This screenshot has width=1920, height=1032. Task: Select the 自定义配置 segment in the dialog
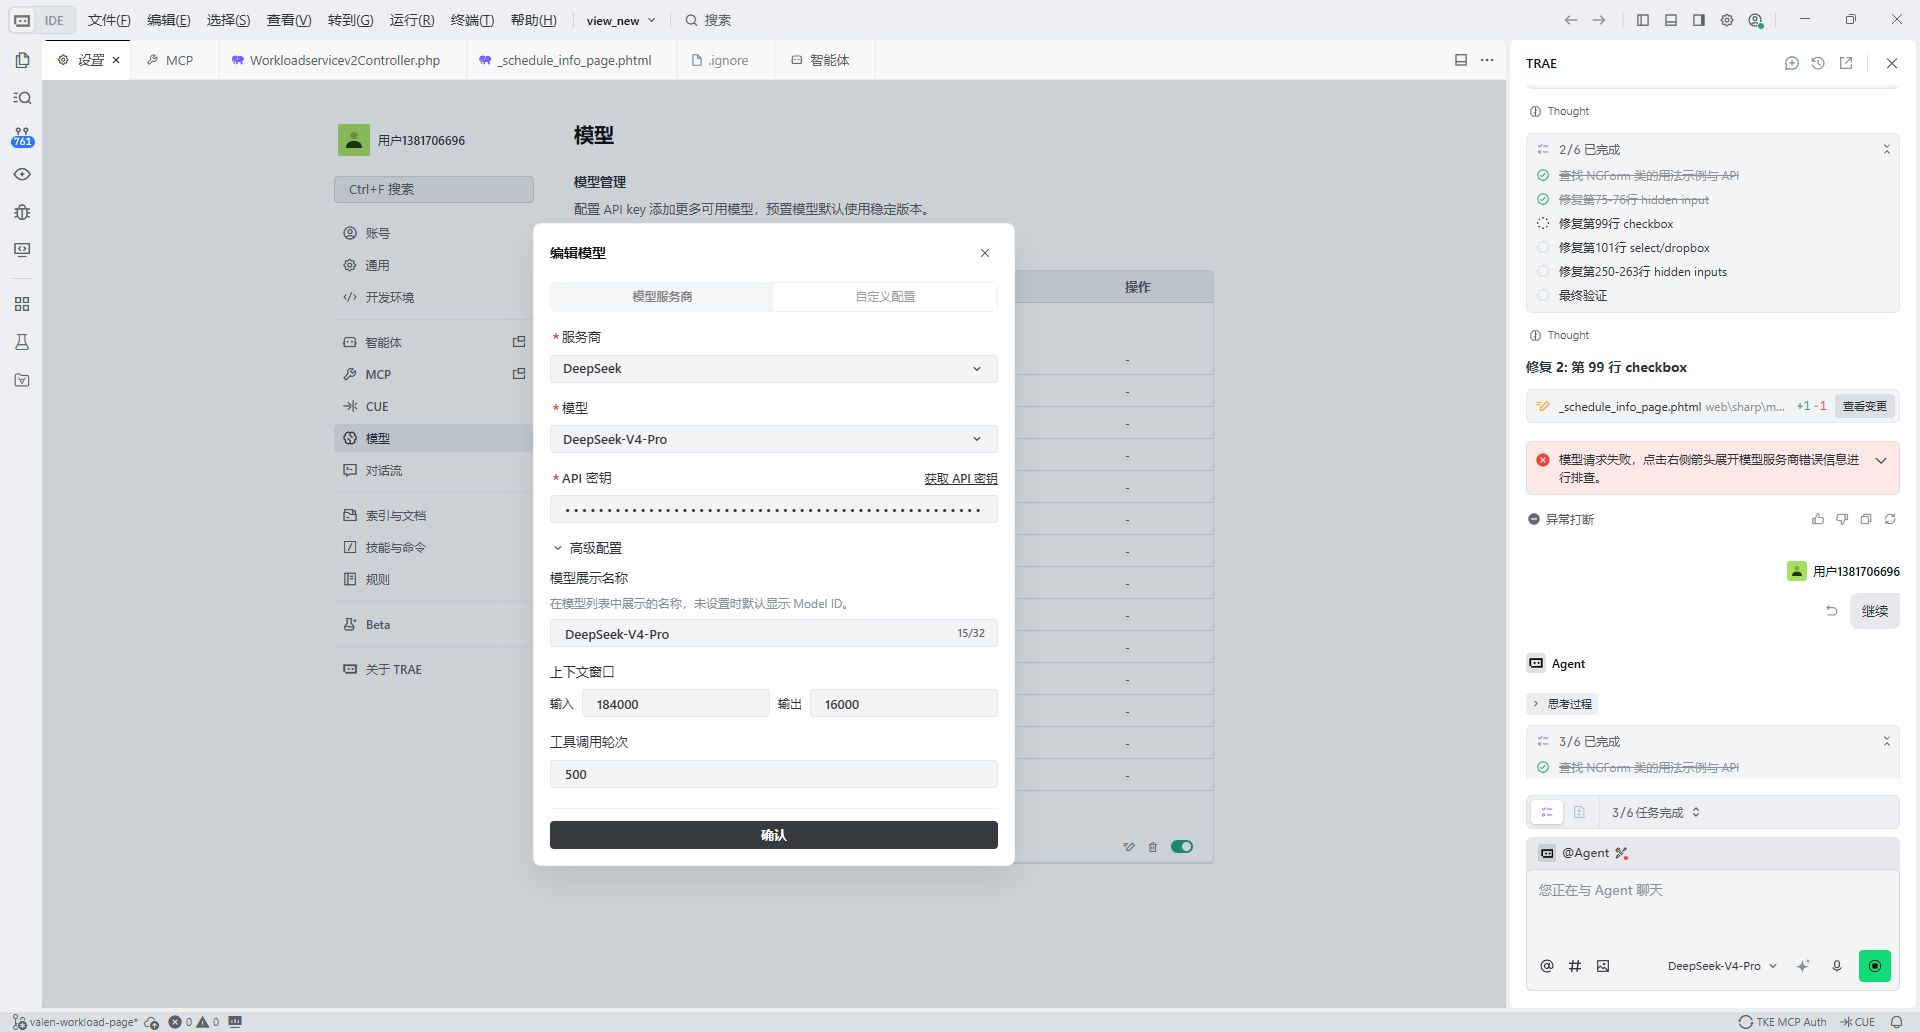click(885, 297)
